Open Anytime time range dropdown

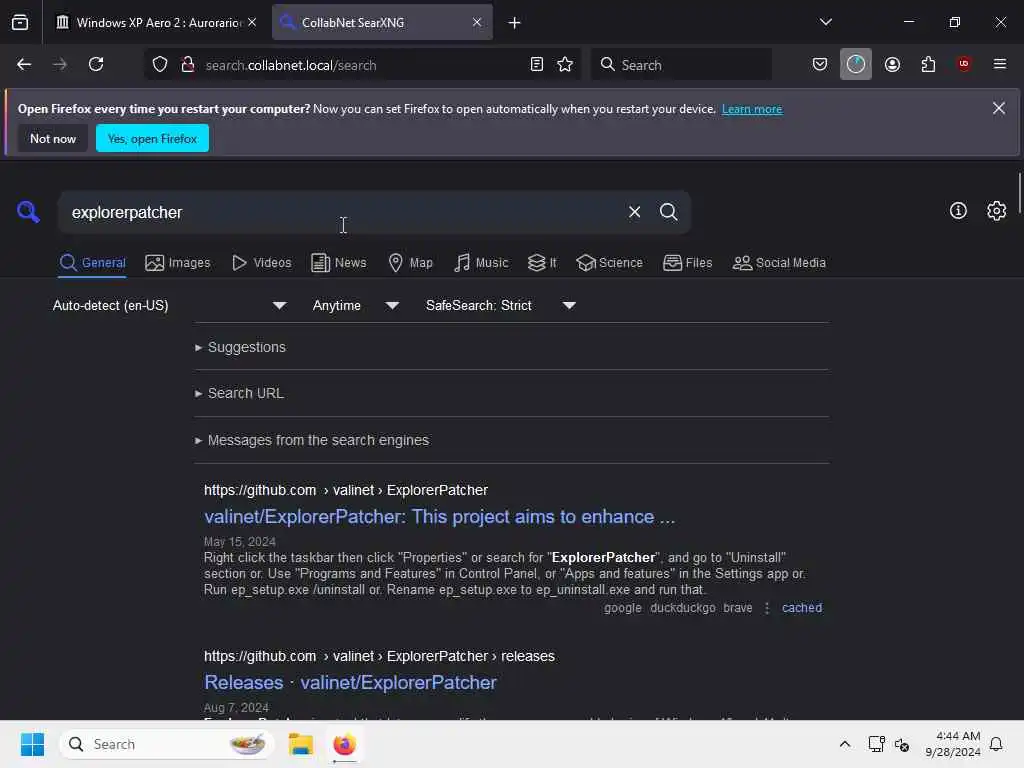pyautogui.click(x=355, y=305)
